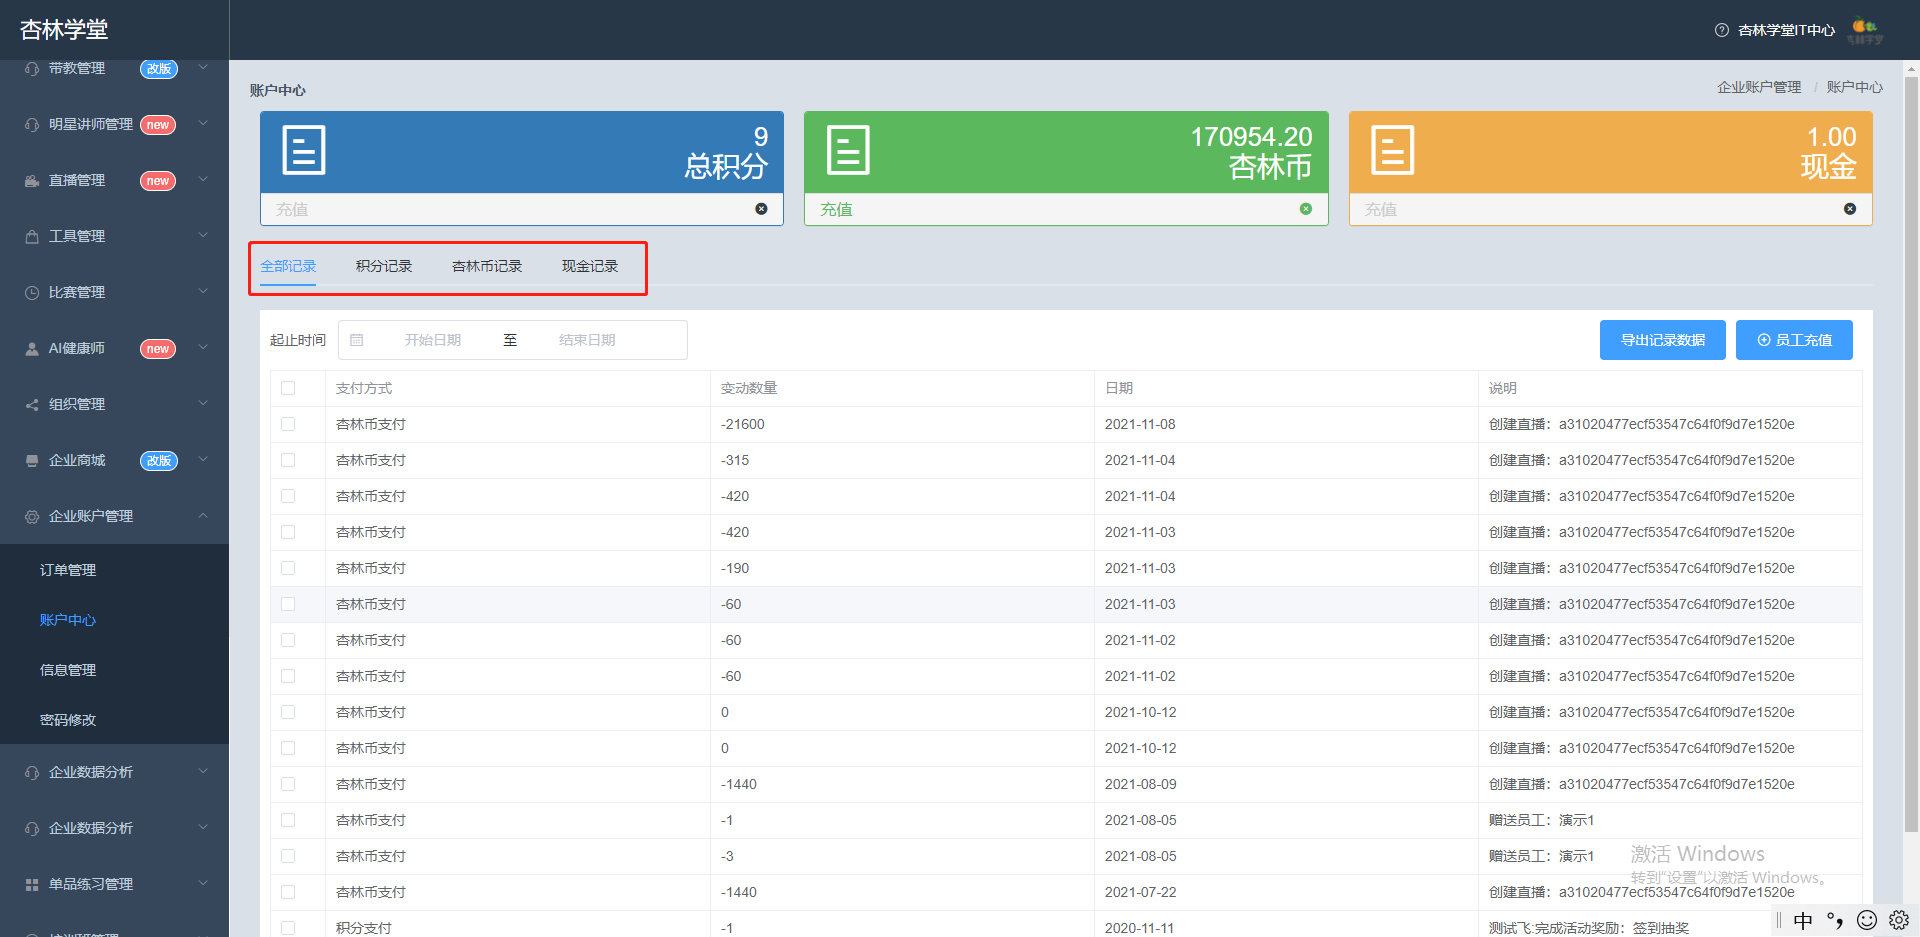Click the user avatar in top right
Viewport: 1920px width, 937px height.
[1865, 30]
